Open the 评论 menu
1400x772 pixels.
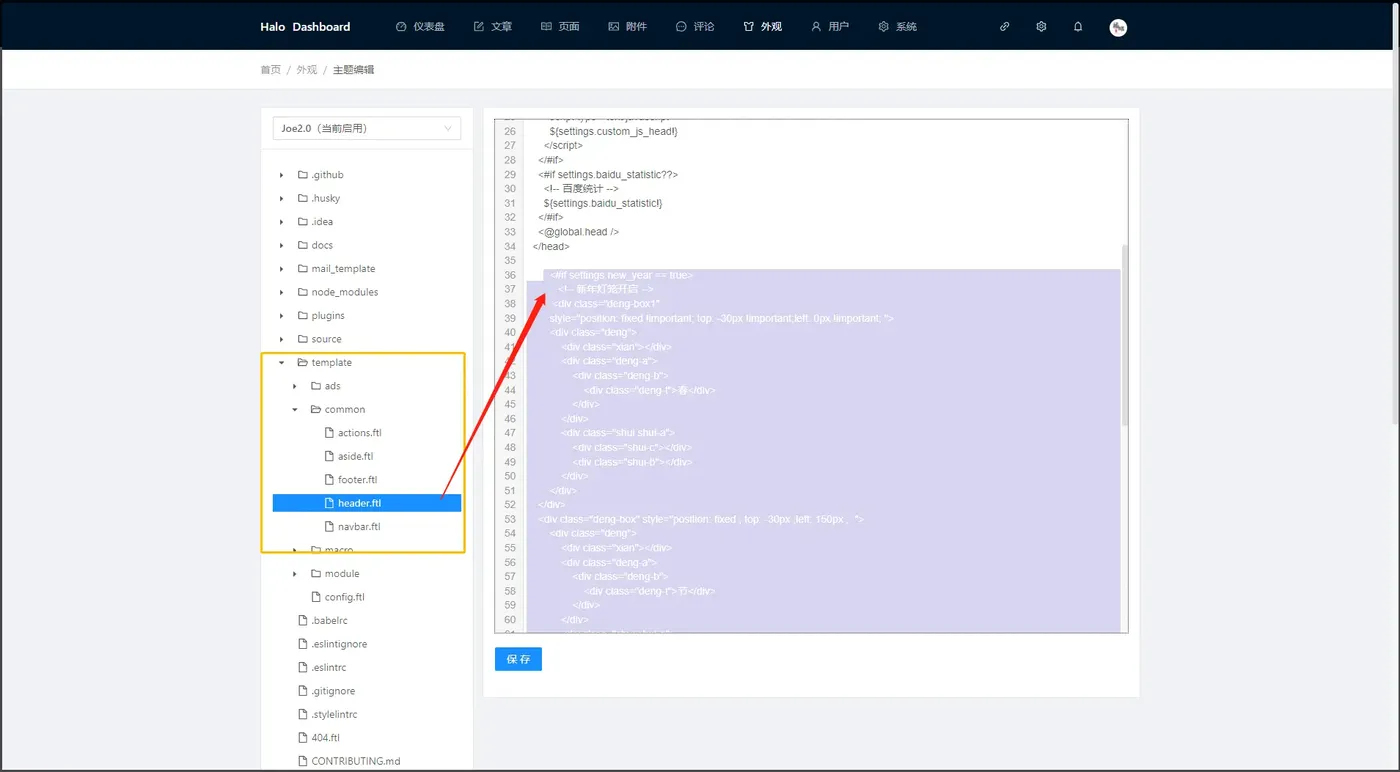(695, 27)
